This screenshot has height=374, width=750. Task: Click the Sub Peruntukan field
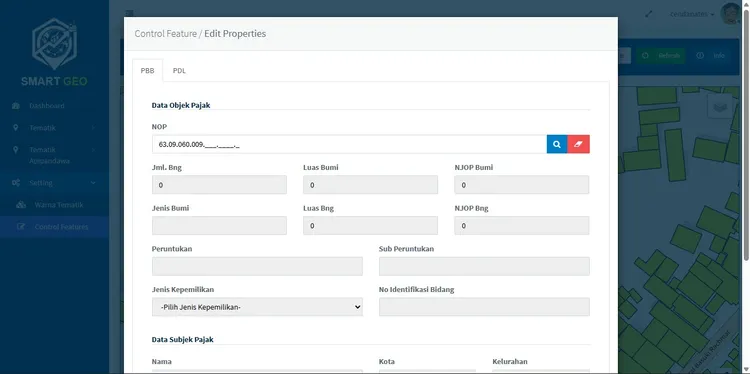pos(484,266)
